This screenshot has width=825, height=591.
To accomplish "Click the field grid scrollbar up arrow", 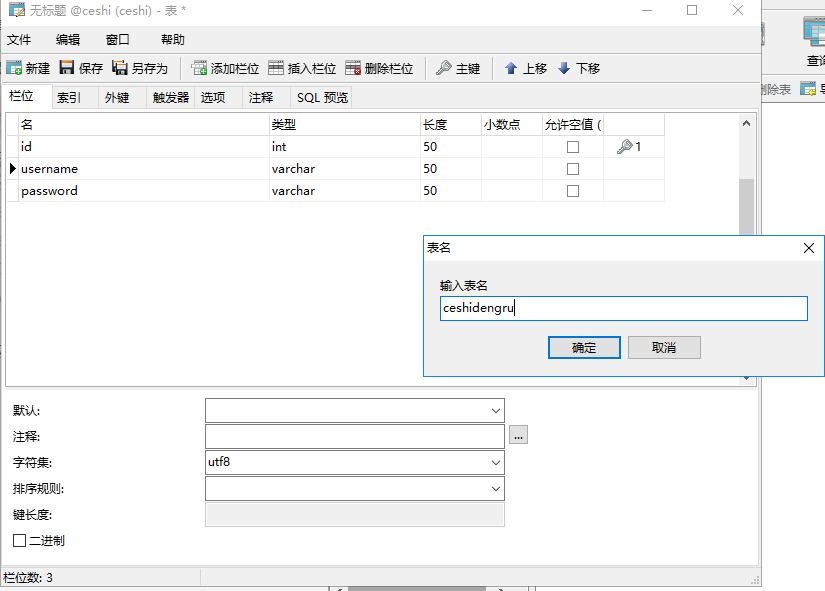I will (x=746, y=124).
